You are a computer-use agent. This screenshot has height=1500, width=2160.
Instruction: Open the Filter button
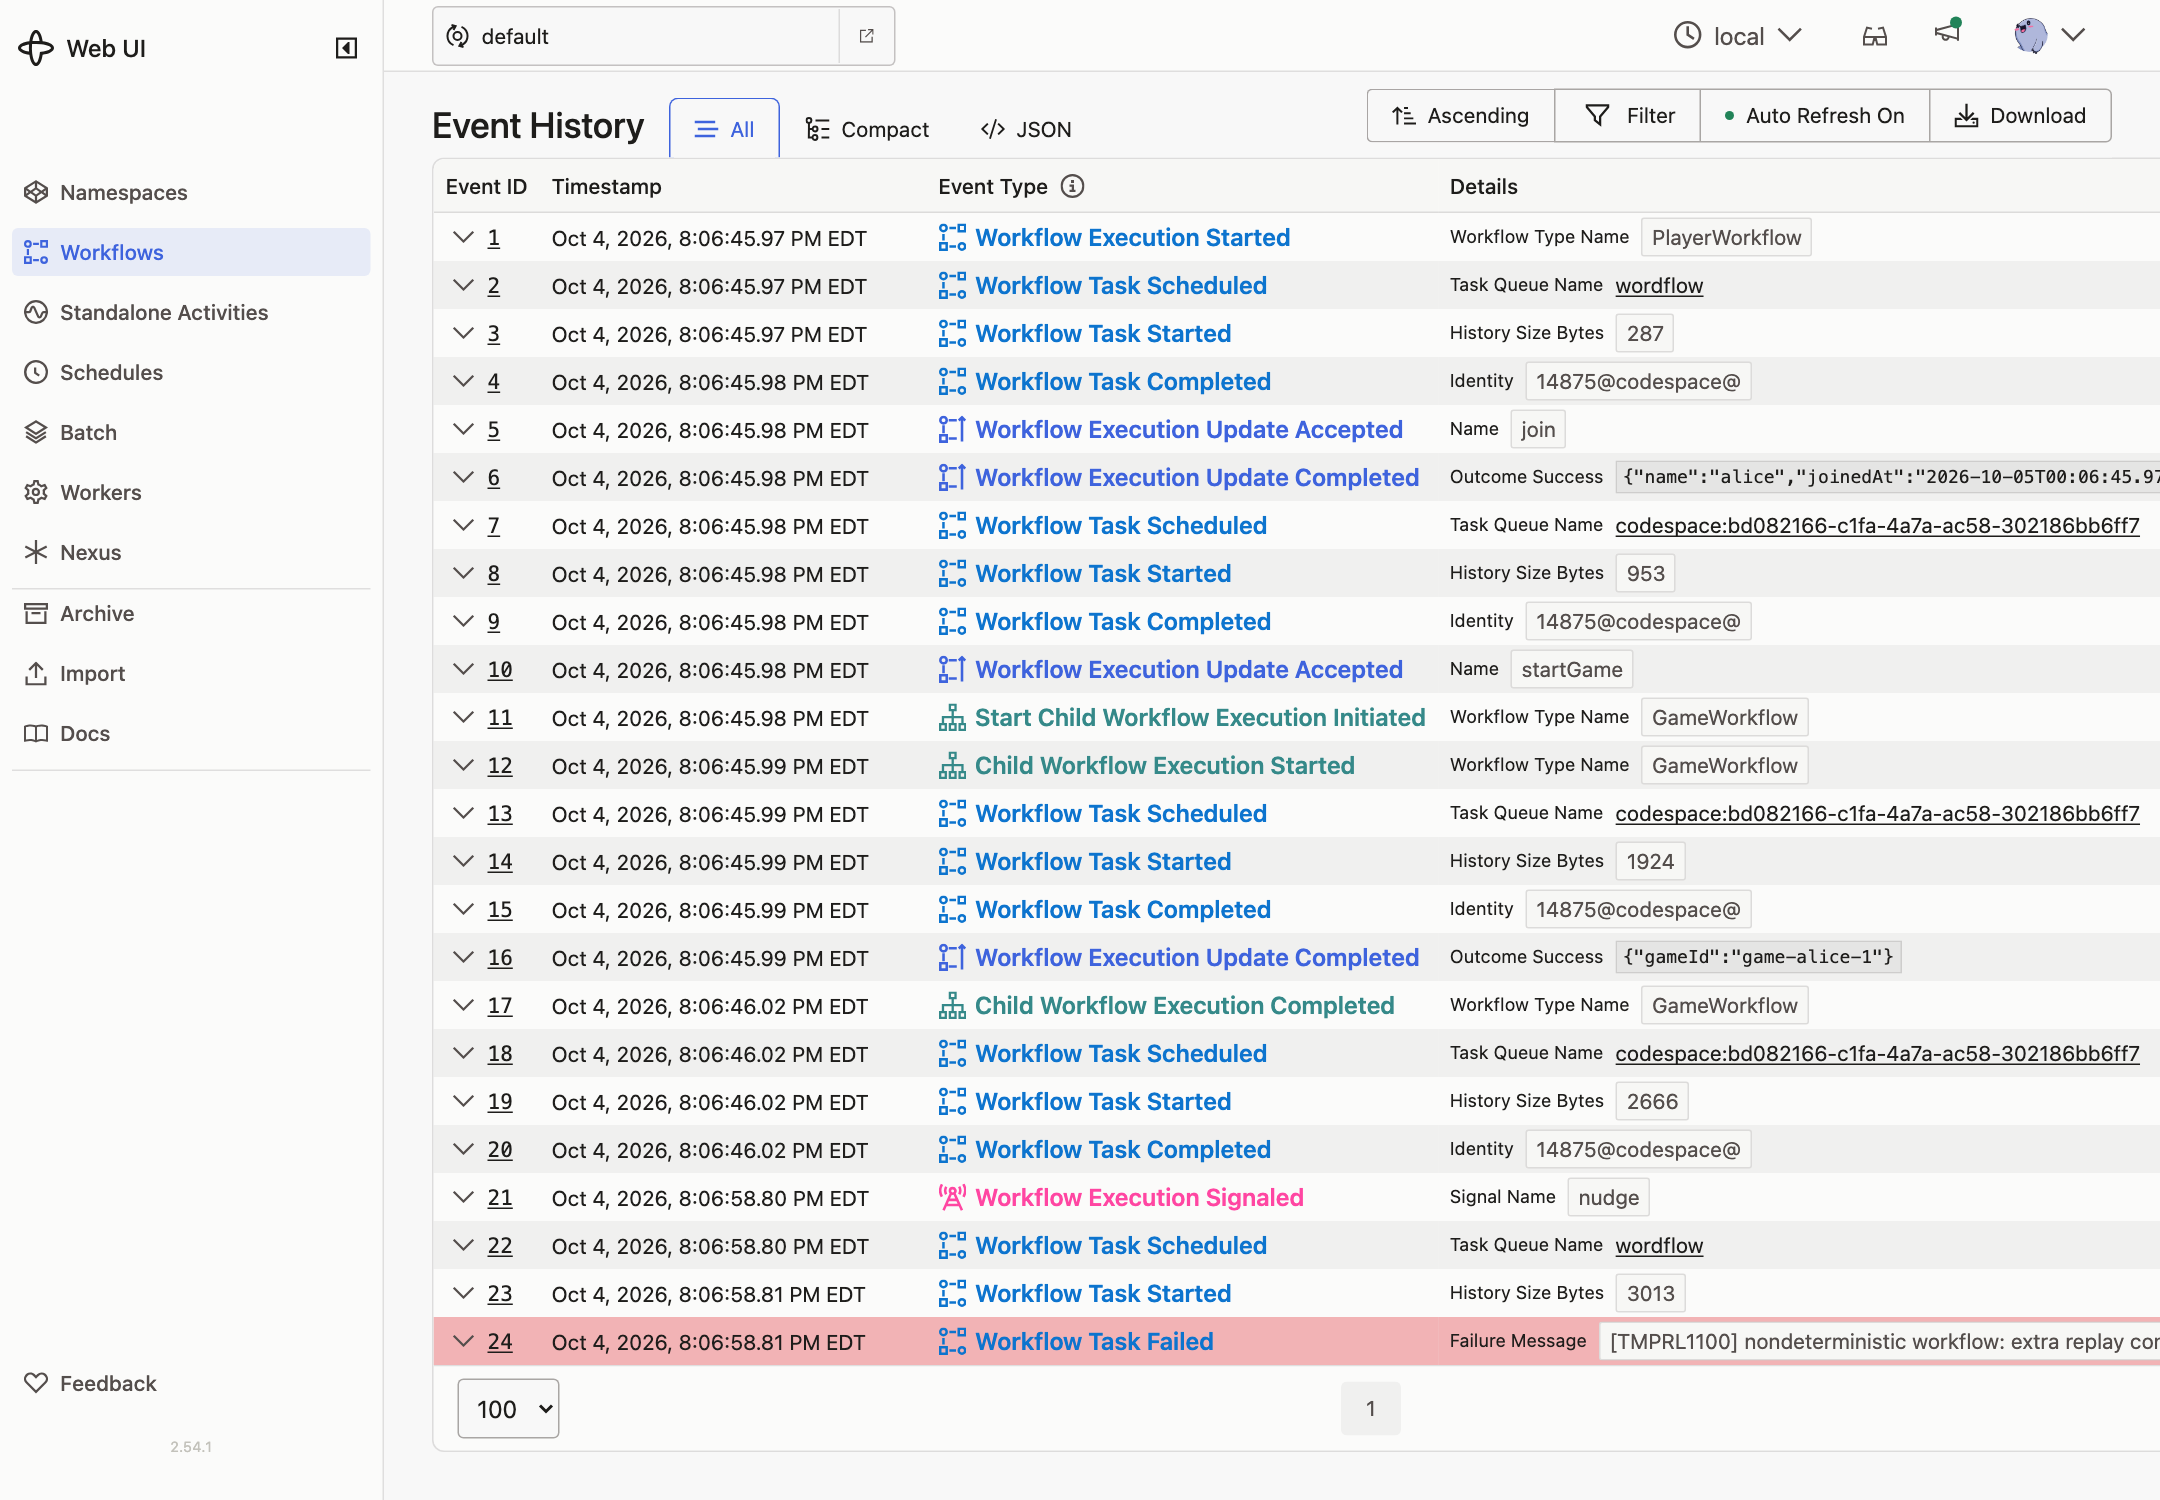[x=1628, y=115]
